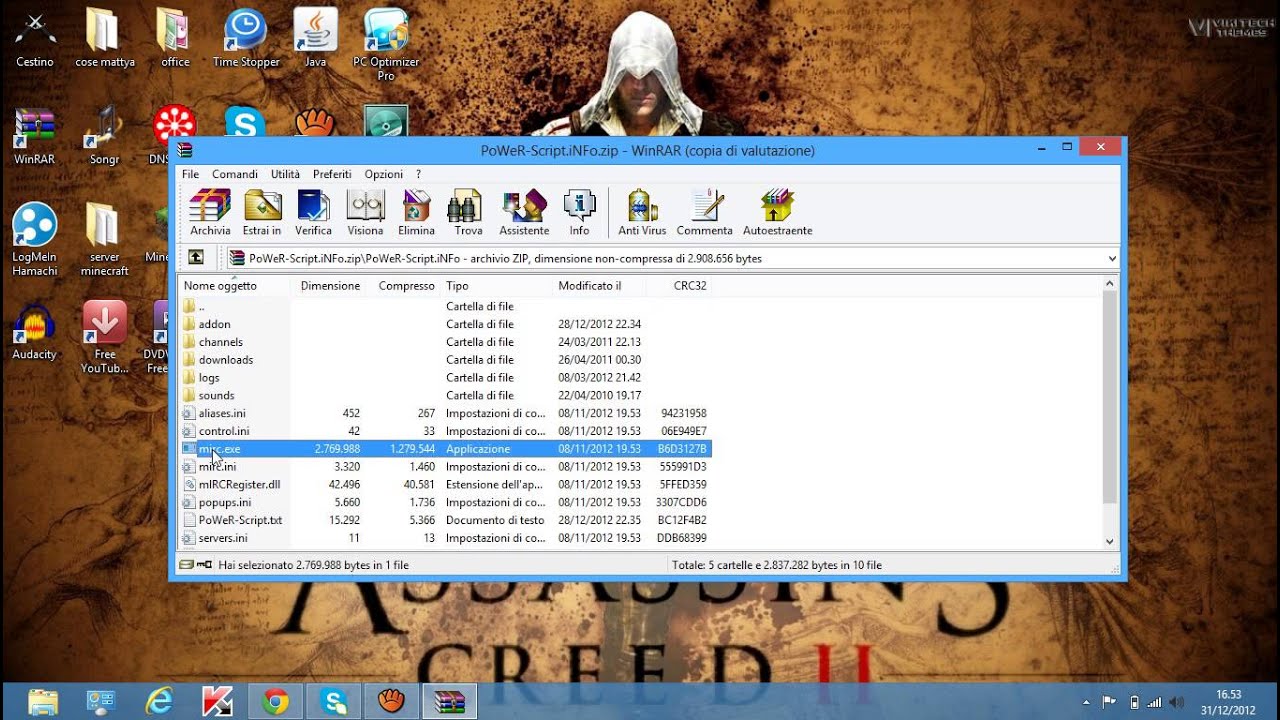Click the Estrai in toolbar icon
The height and width of the screenshot is (720, 1280).
tap(262, 212)
